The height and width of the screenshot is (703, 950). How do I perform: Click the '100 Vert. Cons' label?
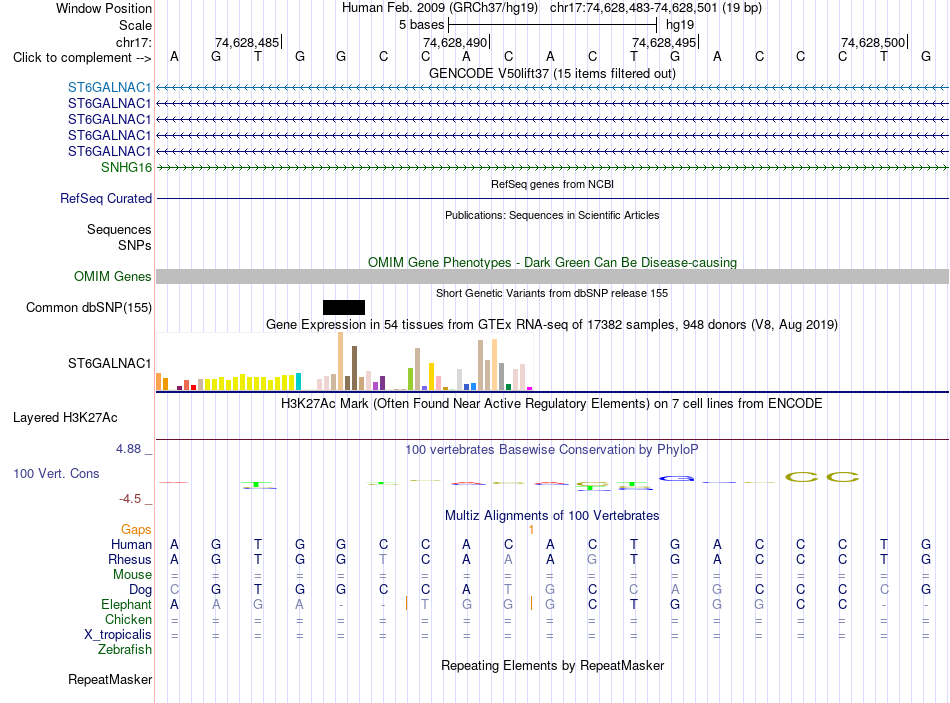coord(56,473)
